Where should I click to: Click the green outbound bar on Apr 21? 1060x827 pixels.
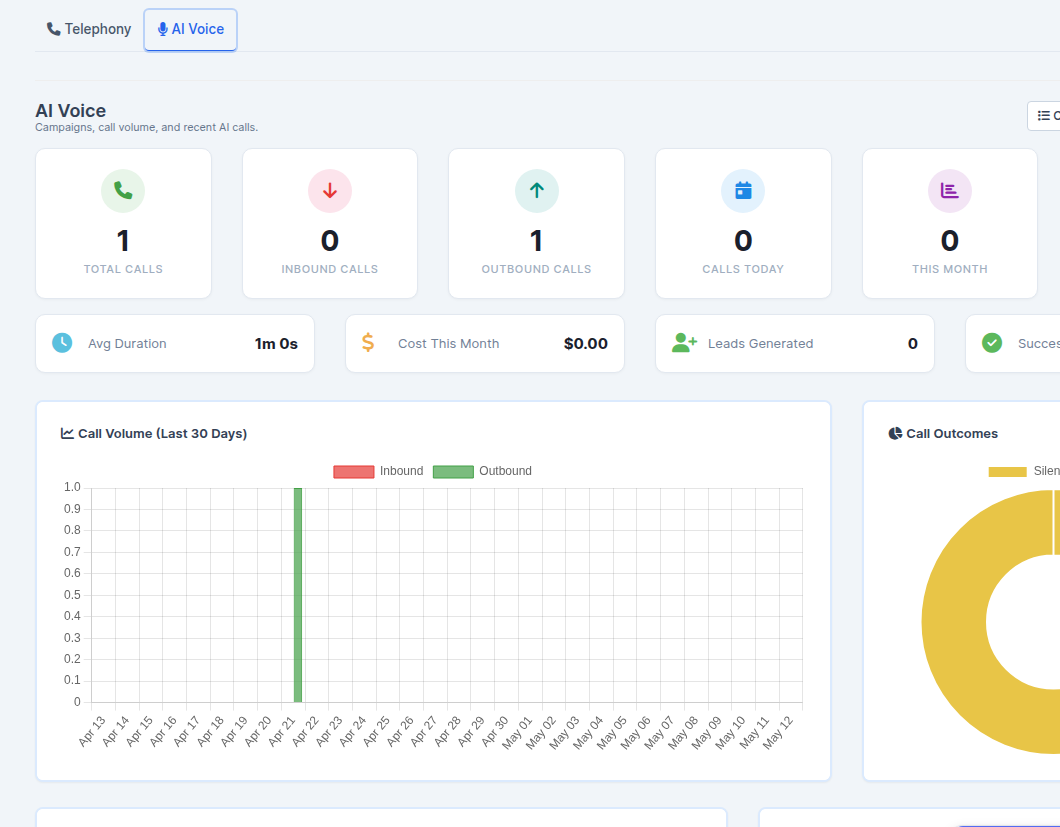(x=298, y=595)
